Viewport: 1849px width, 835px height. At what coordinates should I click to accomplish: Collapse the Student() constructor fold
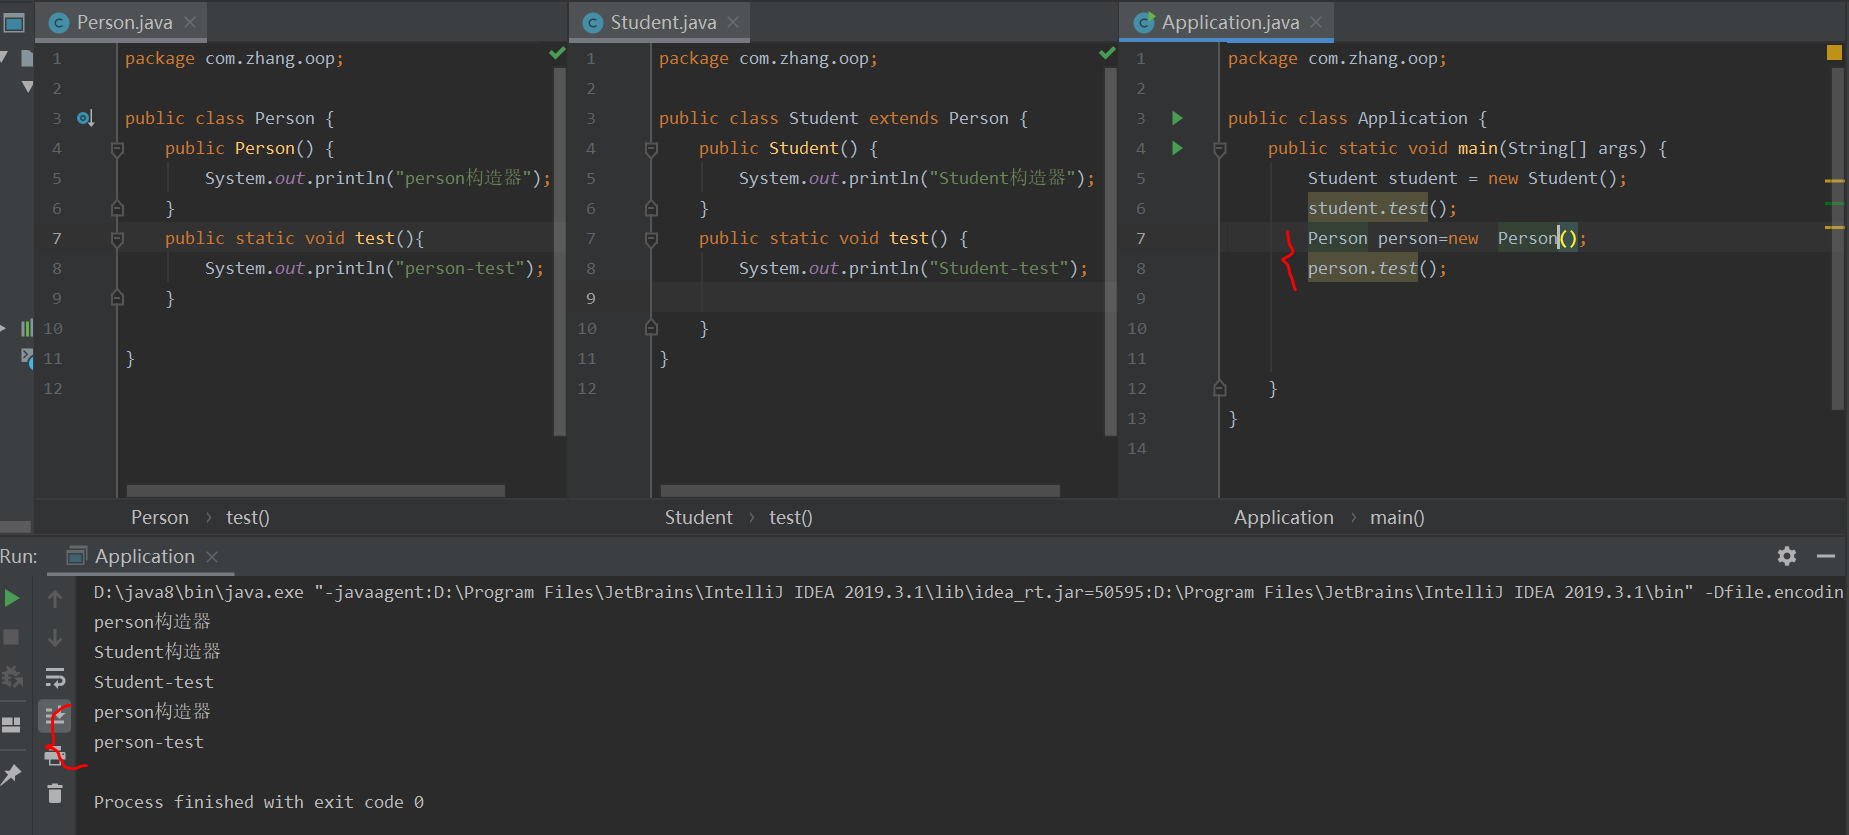[x=651, y=149]
